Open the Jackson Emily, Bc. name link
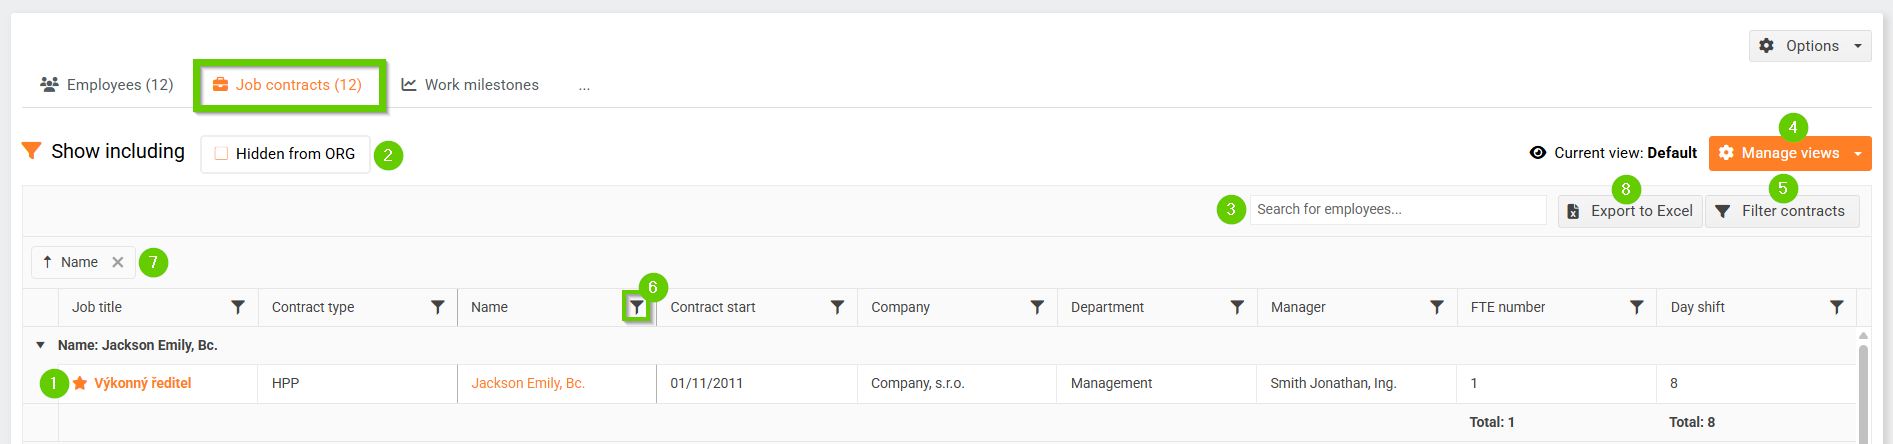 pyautogui.click(x=528, y=383)
